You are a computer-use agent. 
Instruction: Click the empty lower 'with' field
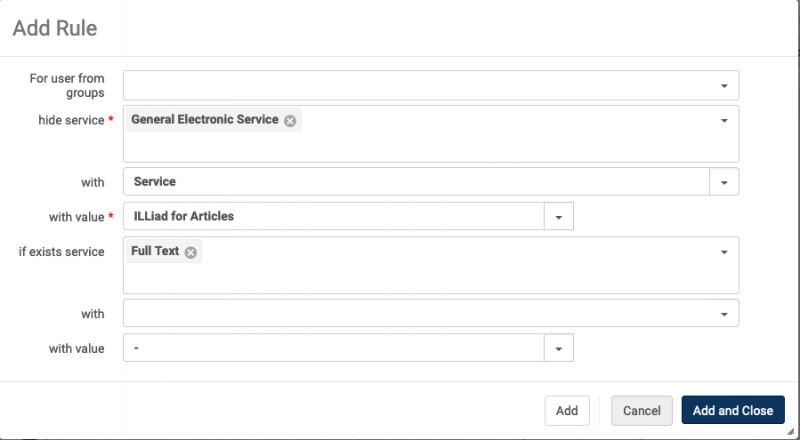point(431,313)
